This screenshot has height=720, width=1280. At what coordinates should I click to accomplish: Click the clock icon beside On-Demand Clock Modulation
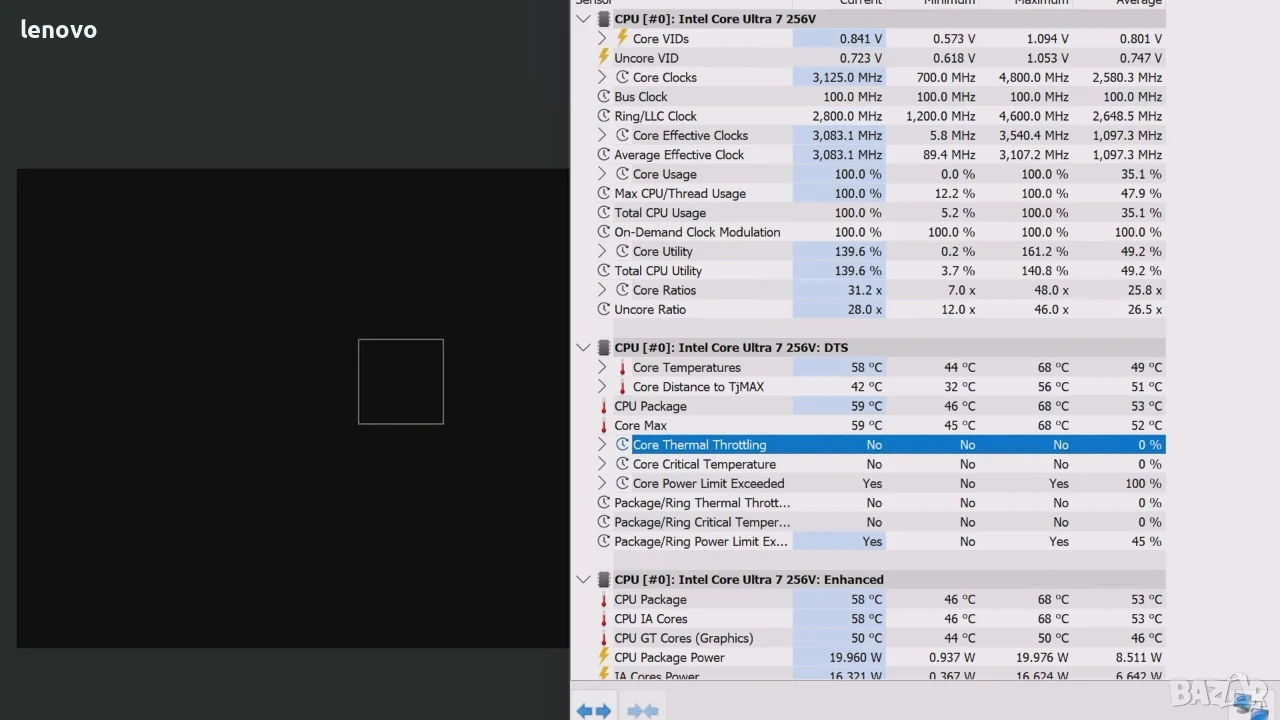tap(604, 232)
